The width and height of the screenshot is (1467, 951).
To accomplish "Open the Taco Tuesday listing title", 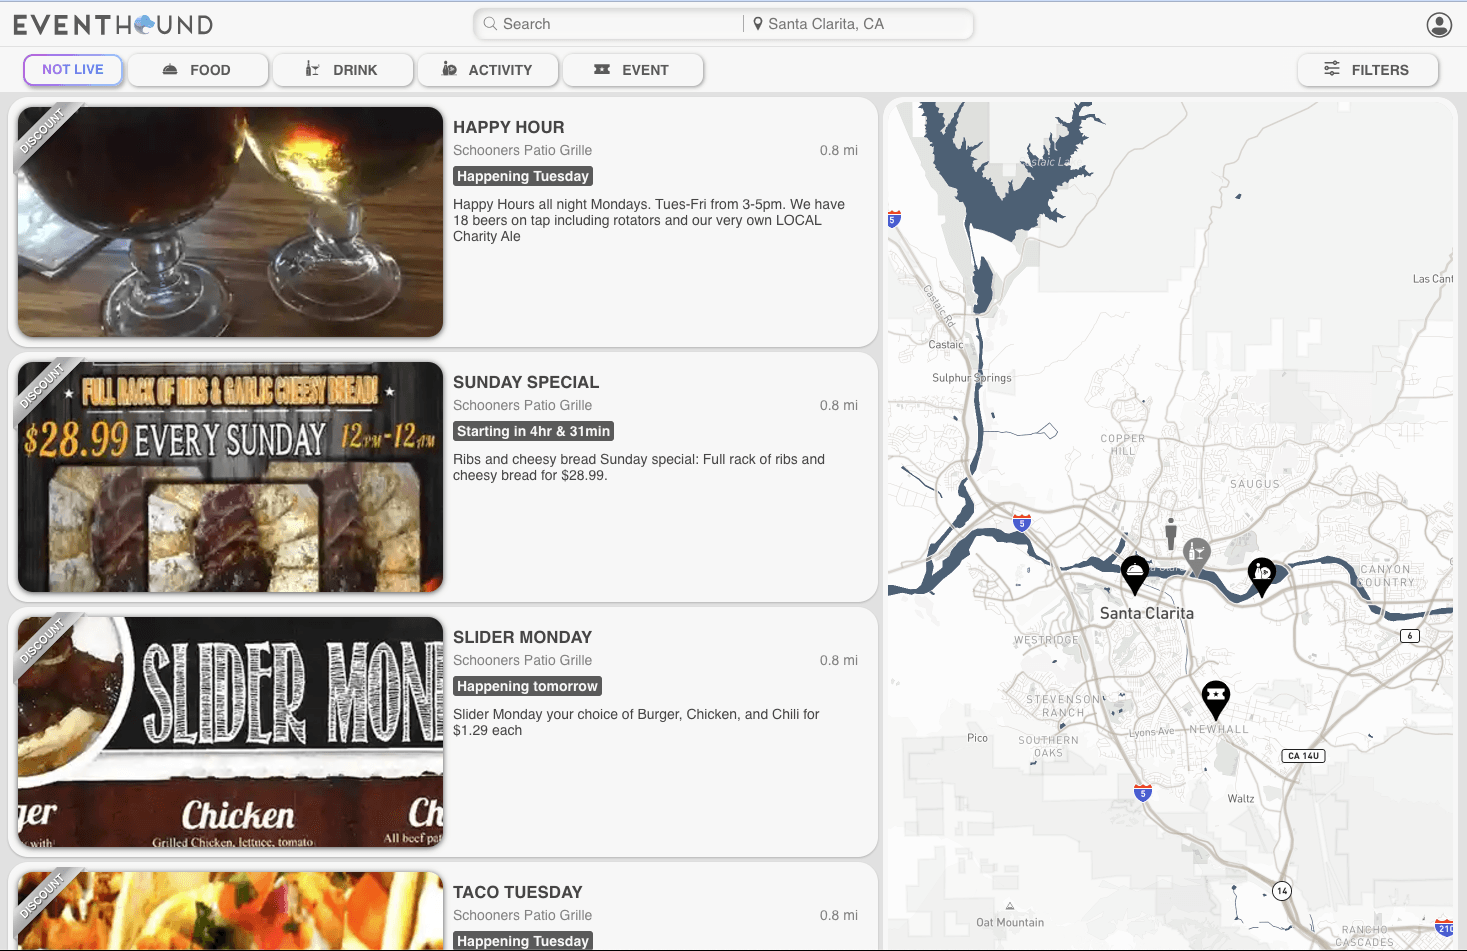I will 517,892.
